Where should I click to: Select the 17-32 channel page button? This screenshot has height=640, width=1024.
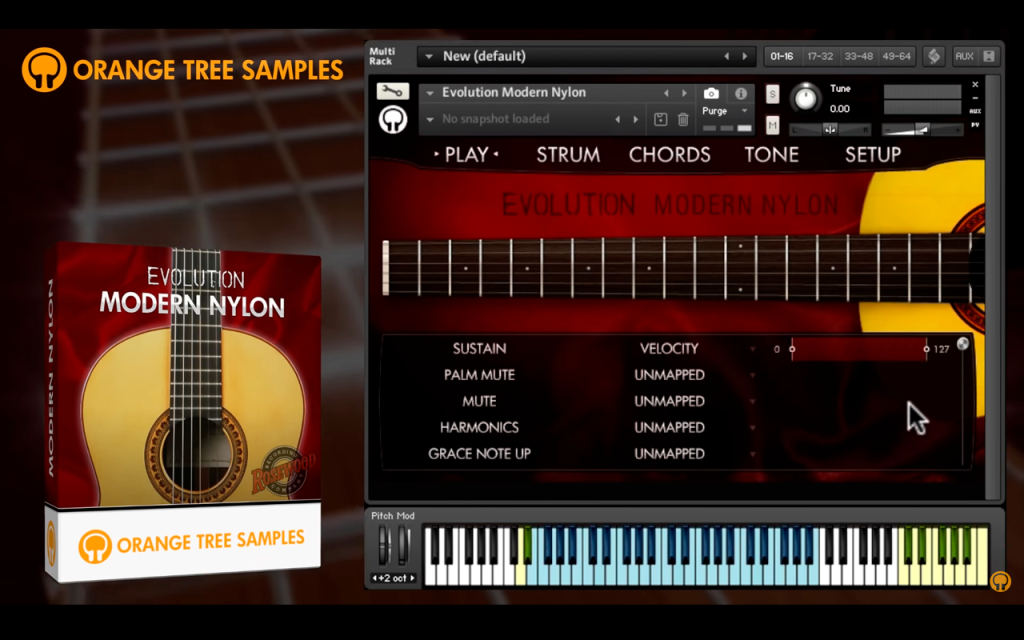coord(820,56)
